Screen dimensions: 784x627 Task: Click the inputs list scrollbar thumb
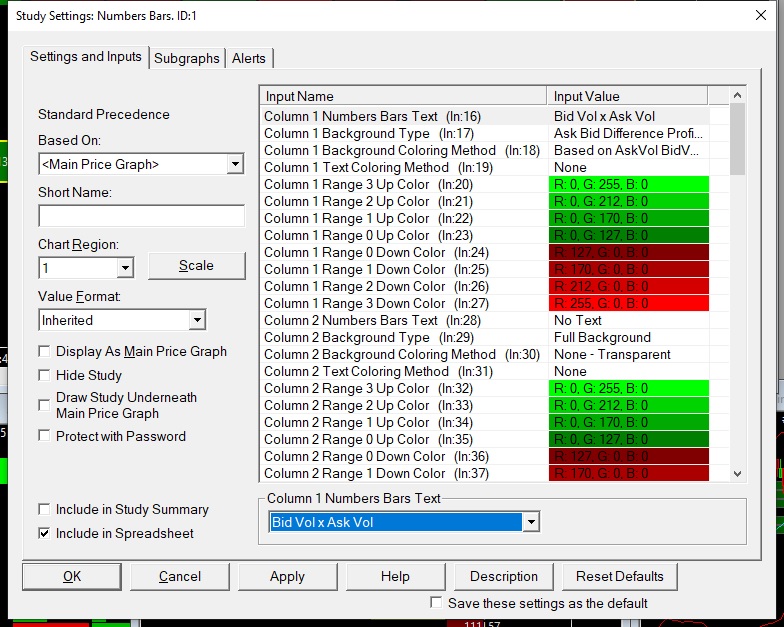click(737, 139)
